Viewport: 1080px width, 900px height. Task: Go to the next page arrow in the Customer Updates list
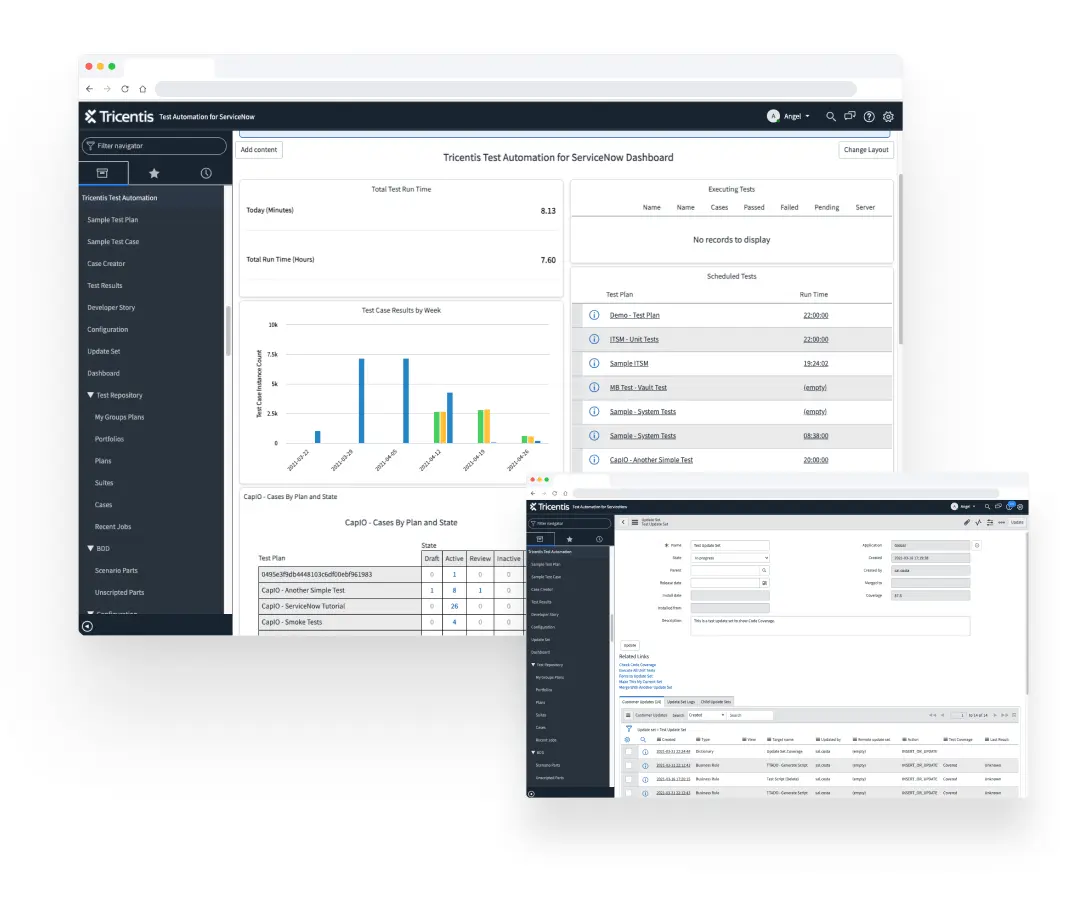[995, 715]
